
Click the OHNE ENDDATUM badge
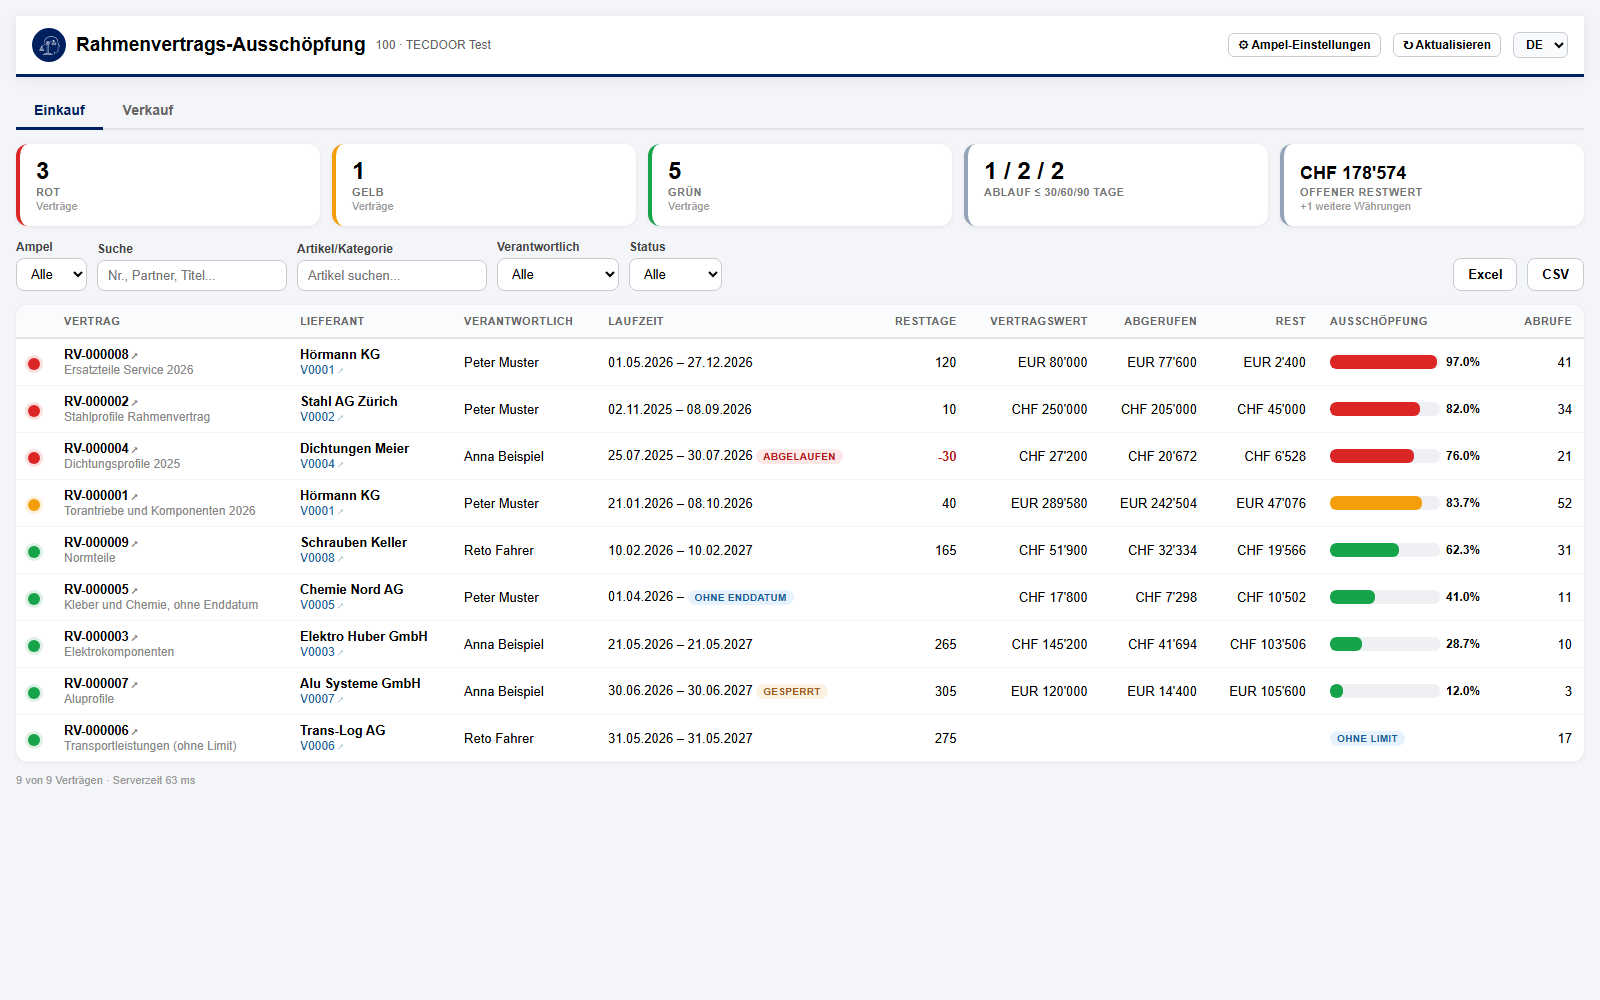click(741, 597)
